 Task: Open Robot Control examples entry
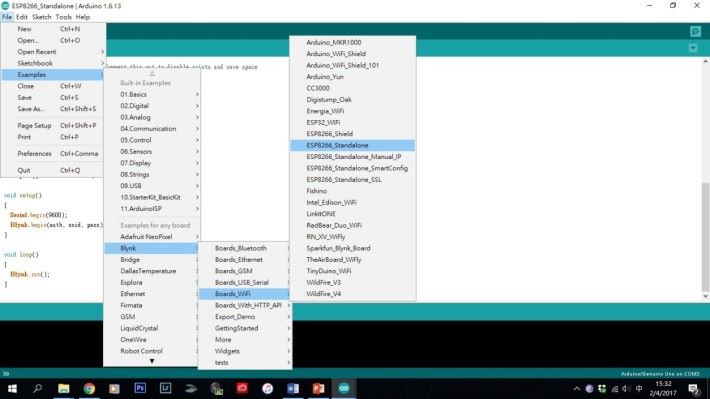152,351
